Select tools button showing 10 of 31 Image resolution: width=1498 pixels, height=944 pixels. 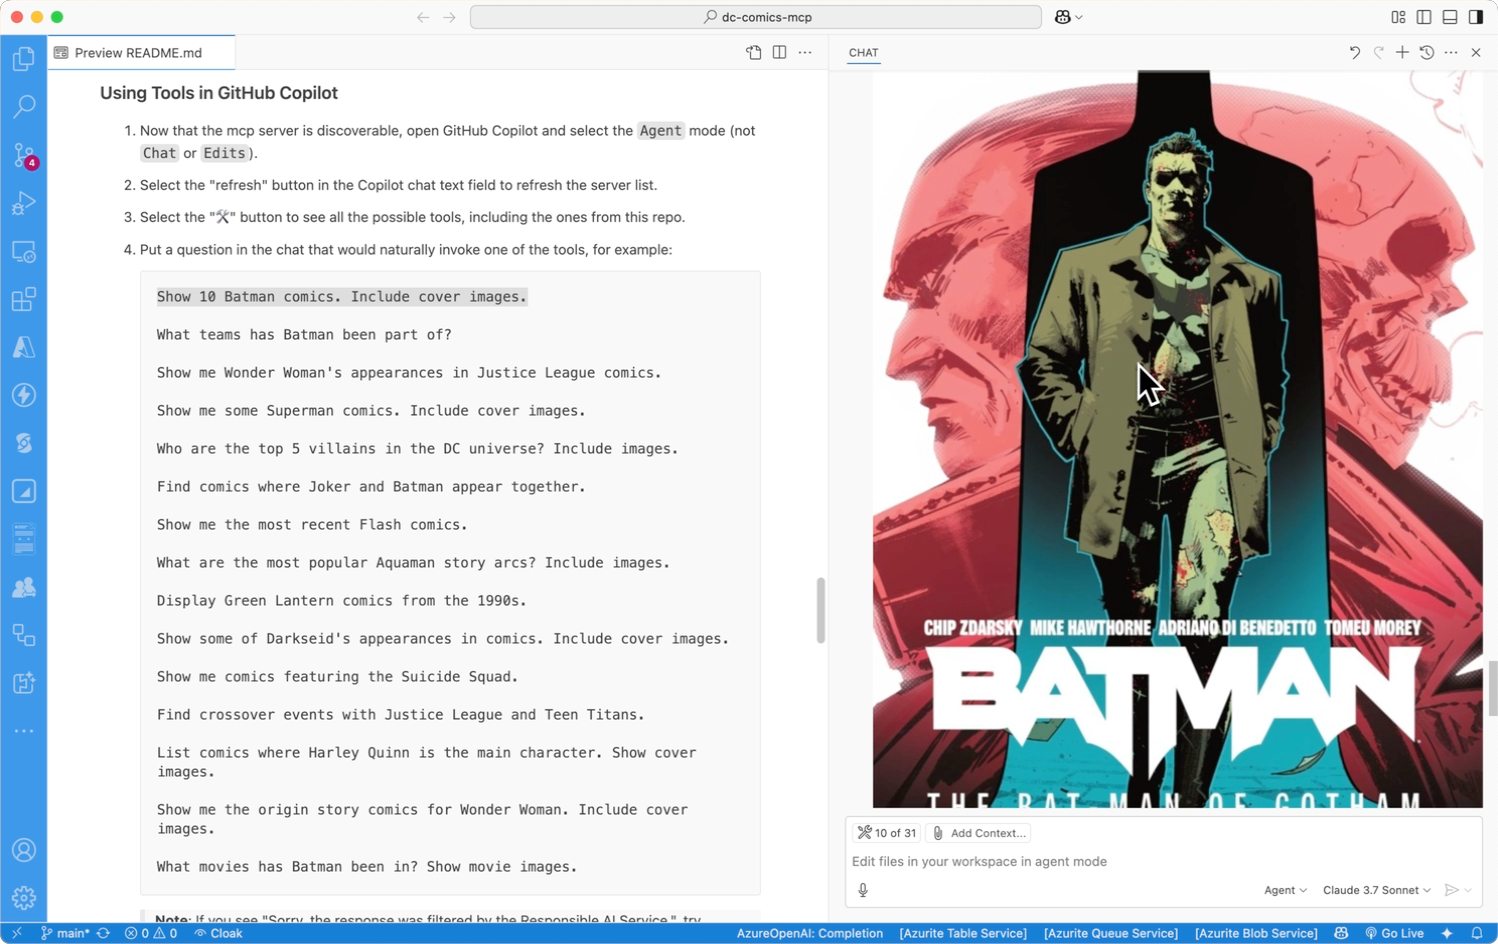click(886, 833)
